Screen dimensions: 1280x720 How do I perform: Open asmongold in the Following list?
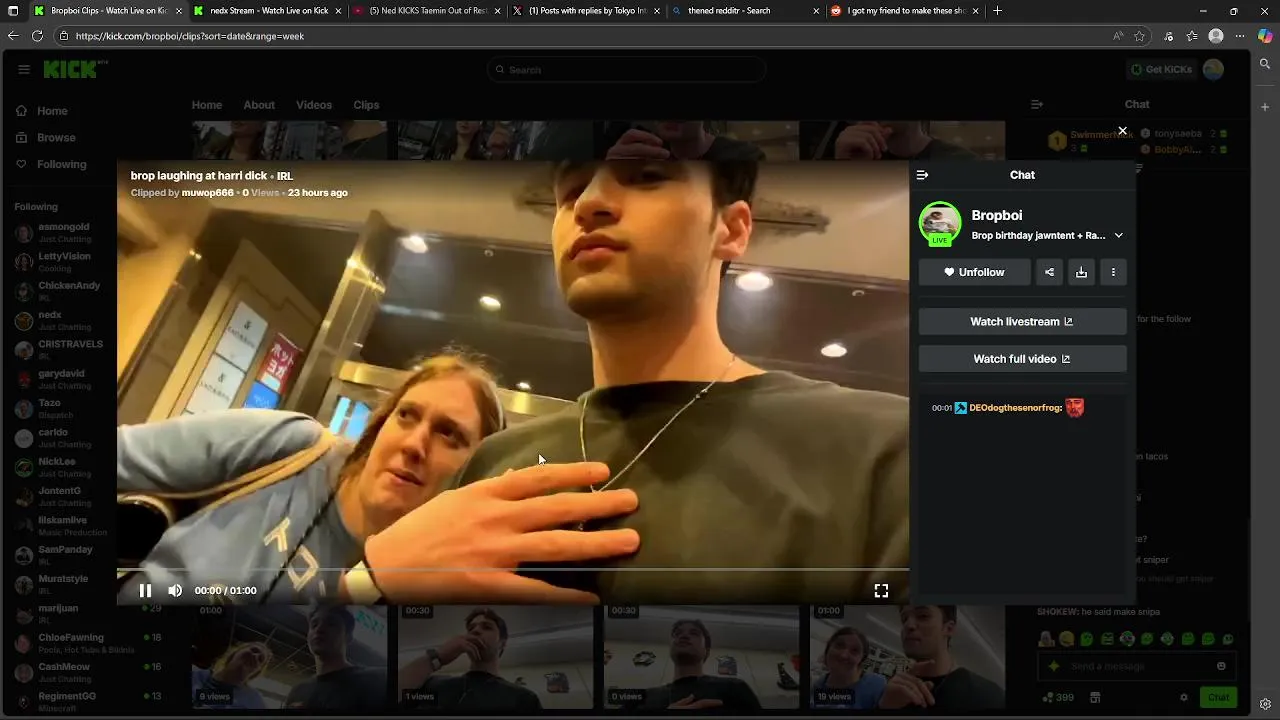pyautogui.click(x=64, y=232)
